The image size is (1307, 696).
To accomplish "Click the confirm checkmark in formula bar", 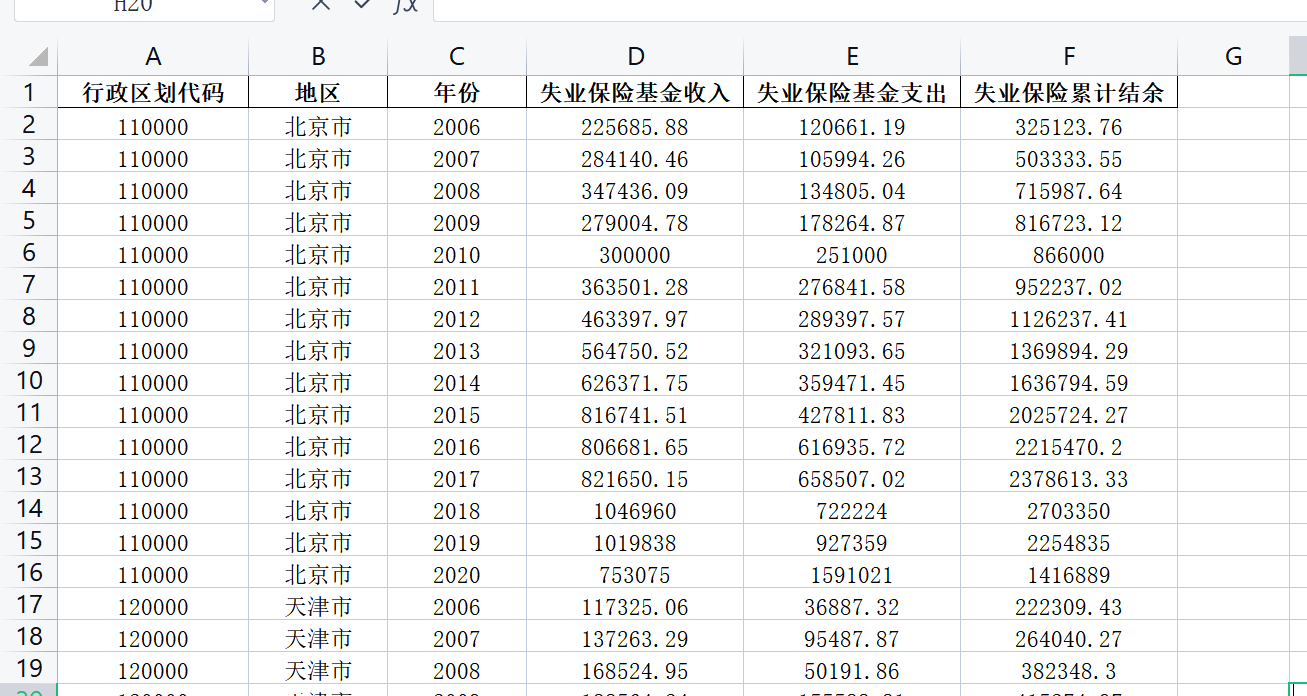I will point(362,5).
